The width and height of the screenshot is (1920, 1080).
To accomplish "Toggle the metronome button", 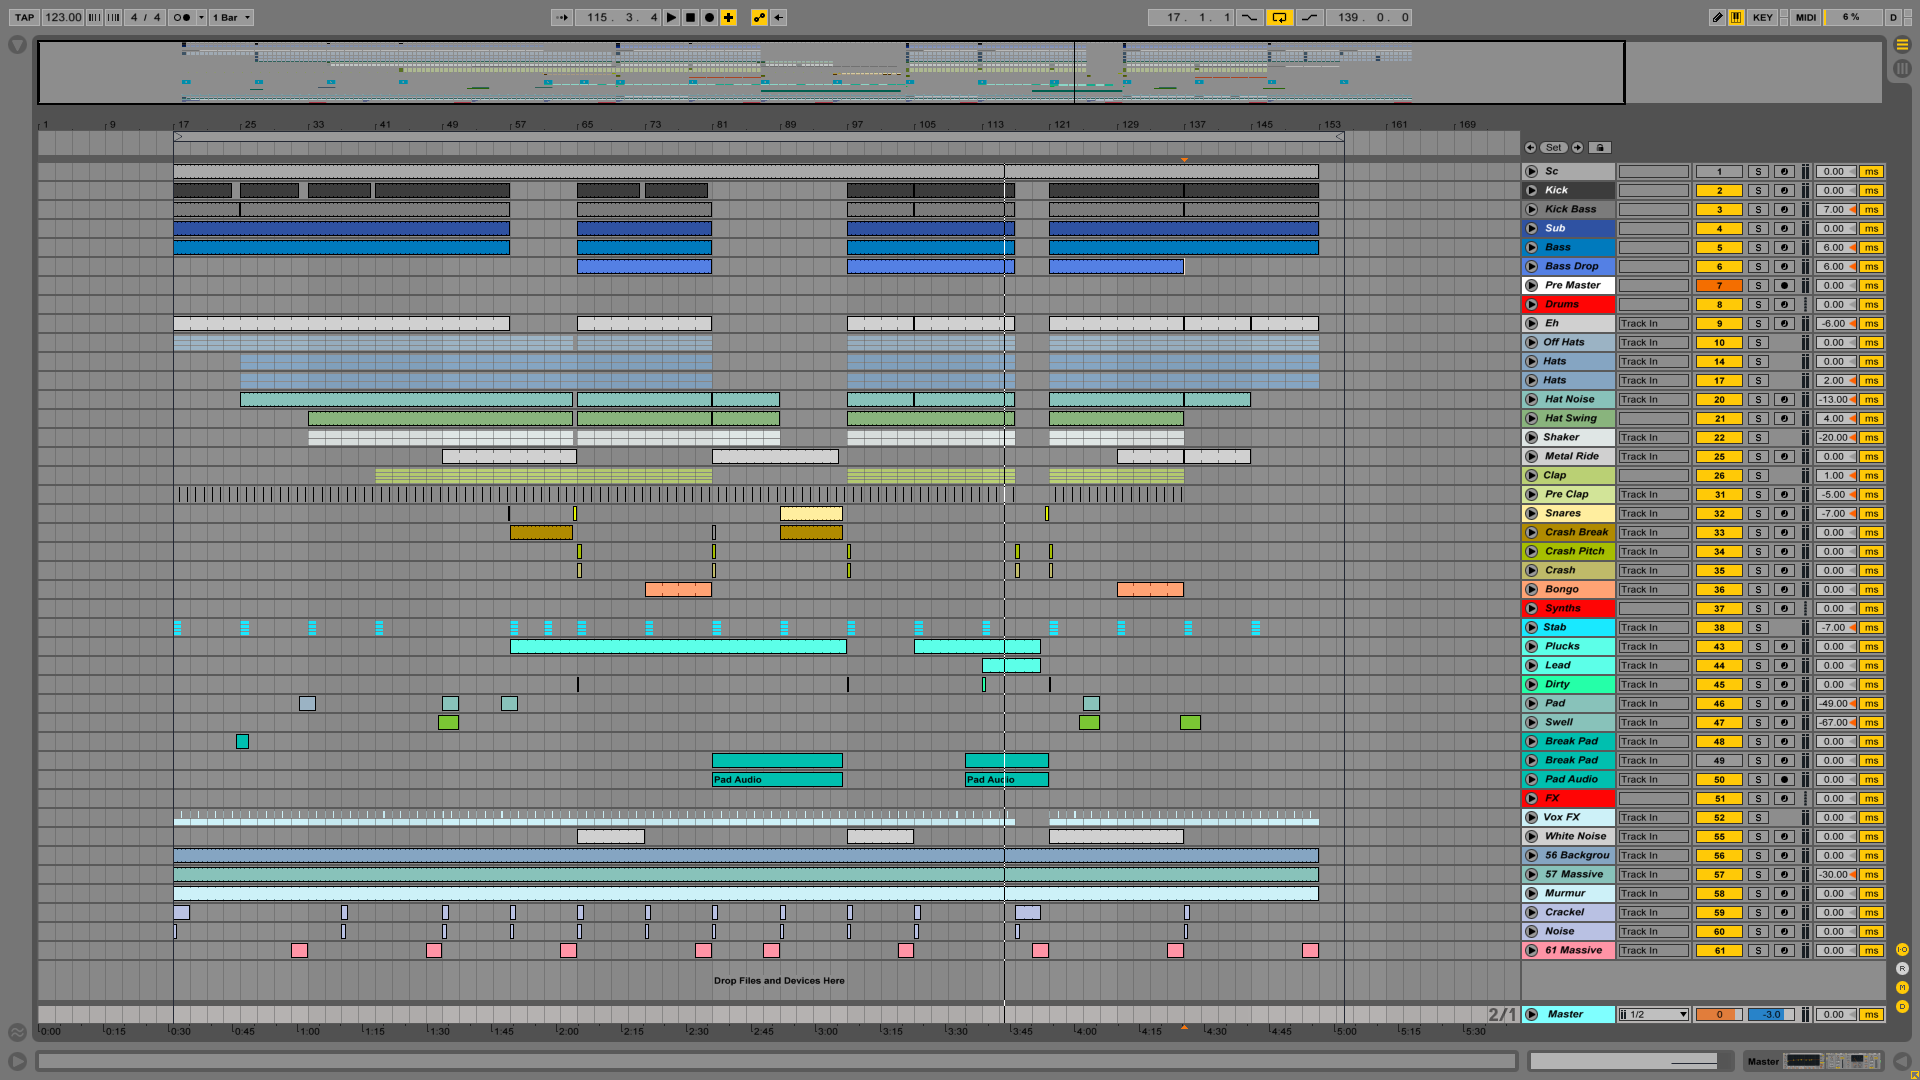I will pyautogui.click(x=181, y=17).
